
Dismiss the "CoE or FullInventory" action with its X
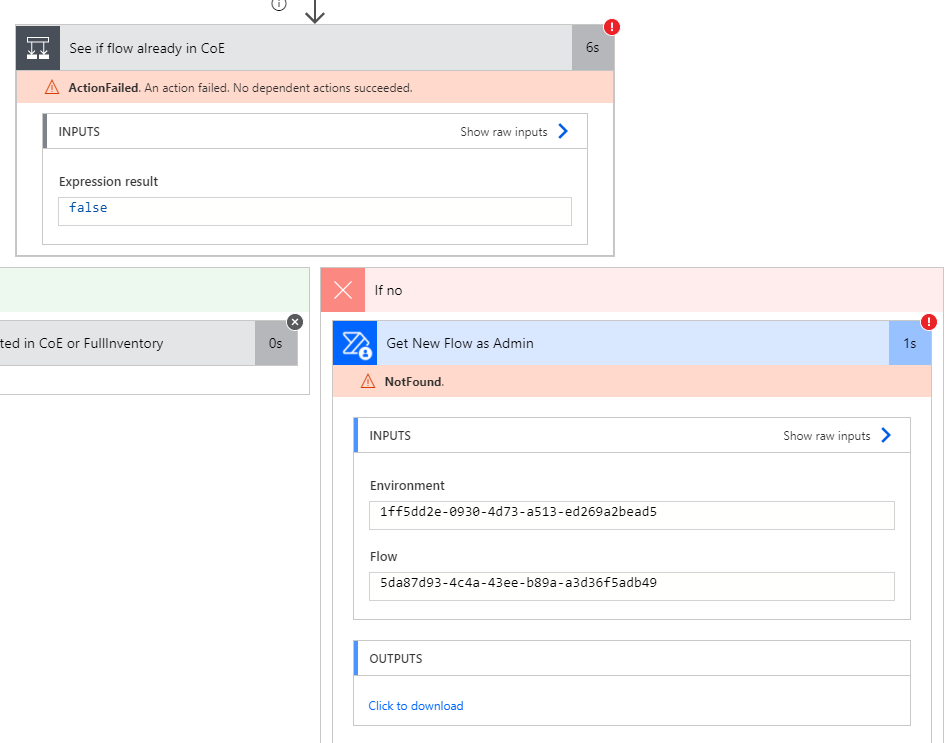coord(294,322)
